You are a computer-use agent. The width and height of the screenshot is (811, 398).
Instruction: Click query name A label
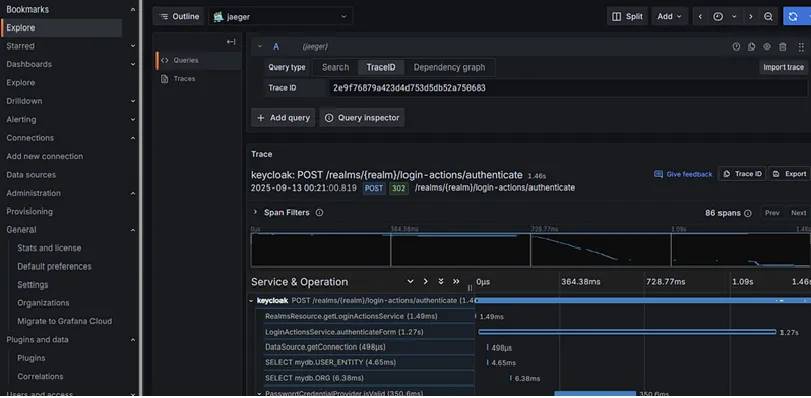pyautogui.click(x=276, y=47)
